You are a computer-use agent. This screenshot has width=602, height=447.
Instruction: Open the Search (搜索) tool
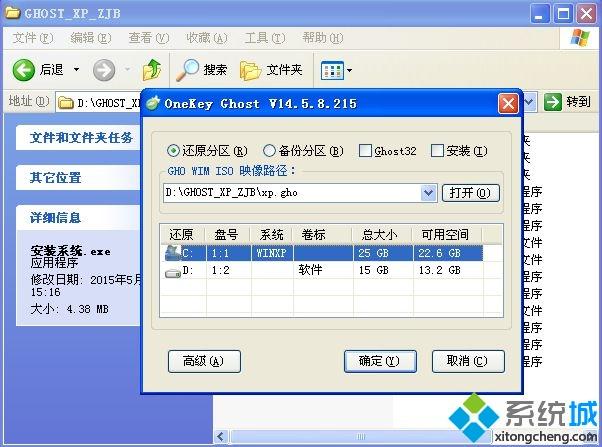click(x=202, y=70)
